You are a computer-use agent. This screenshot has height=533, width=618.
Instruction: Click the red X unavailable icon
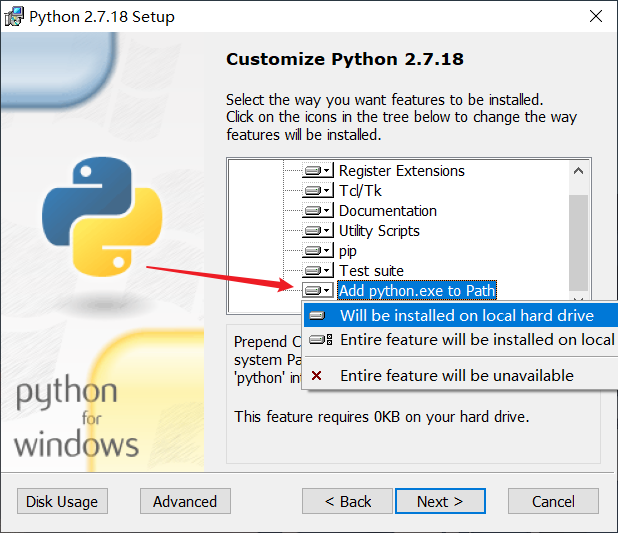[317, 376]
